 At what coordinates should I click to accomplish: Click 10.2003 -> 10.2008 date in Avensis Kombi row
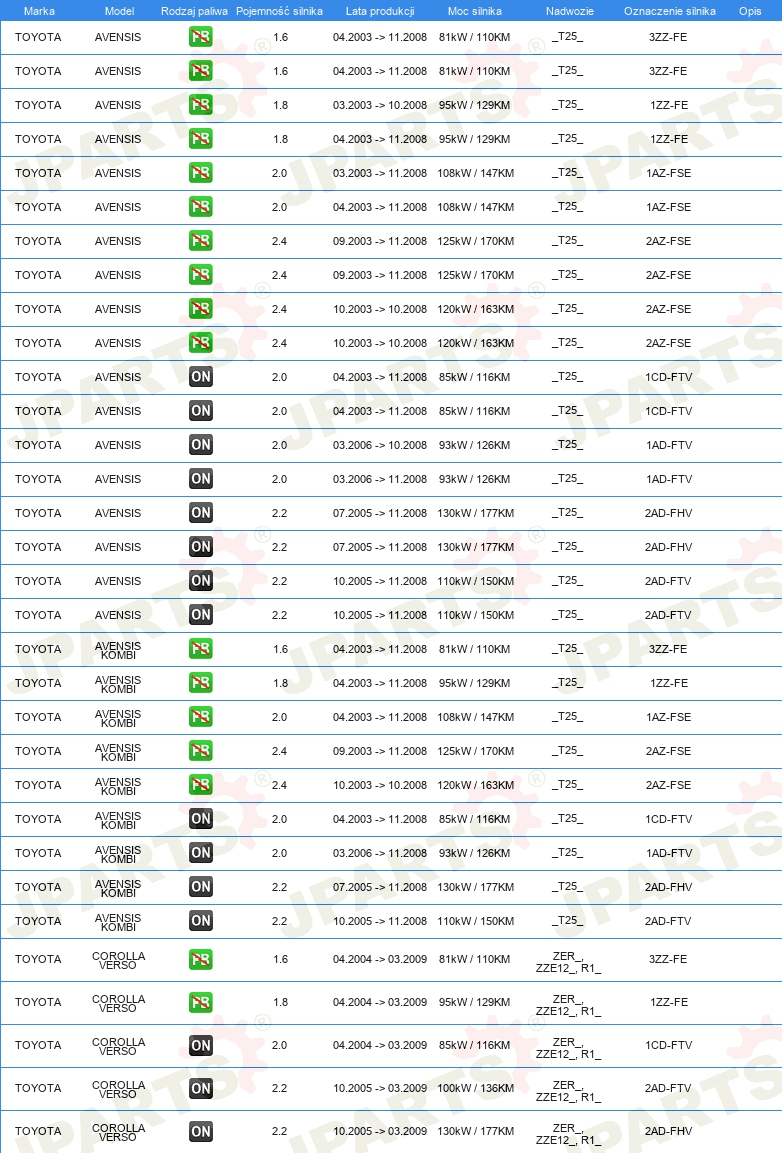(380, 785)
